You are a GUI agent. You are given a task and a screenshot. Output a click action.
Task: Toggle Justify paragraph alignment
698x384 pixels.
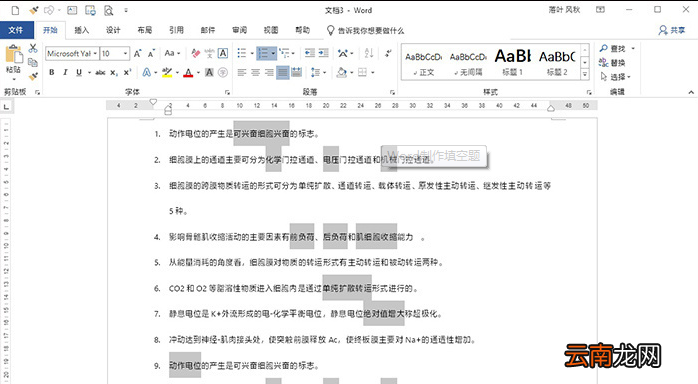pos(283,73)
